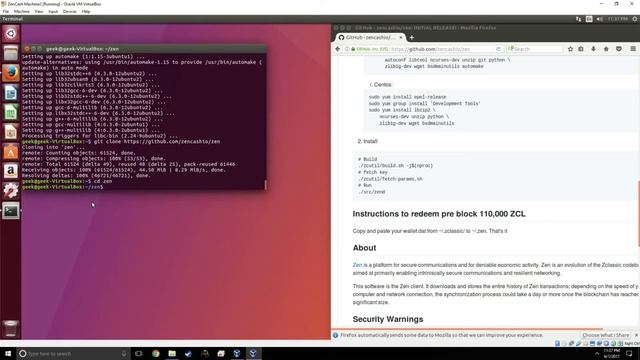Open a new Firefox tab with plus
Image resolution: width=640 pixels, height=360 pixels.
[411, 38]
